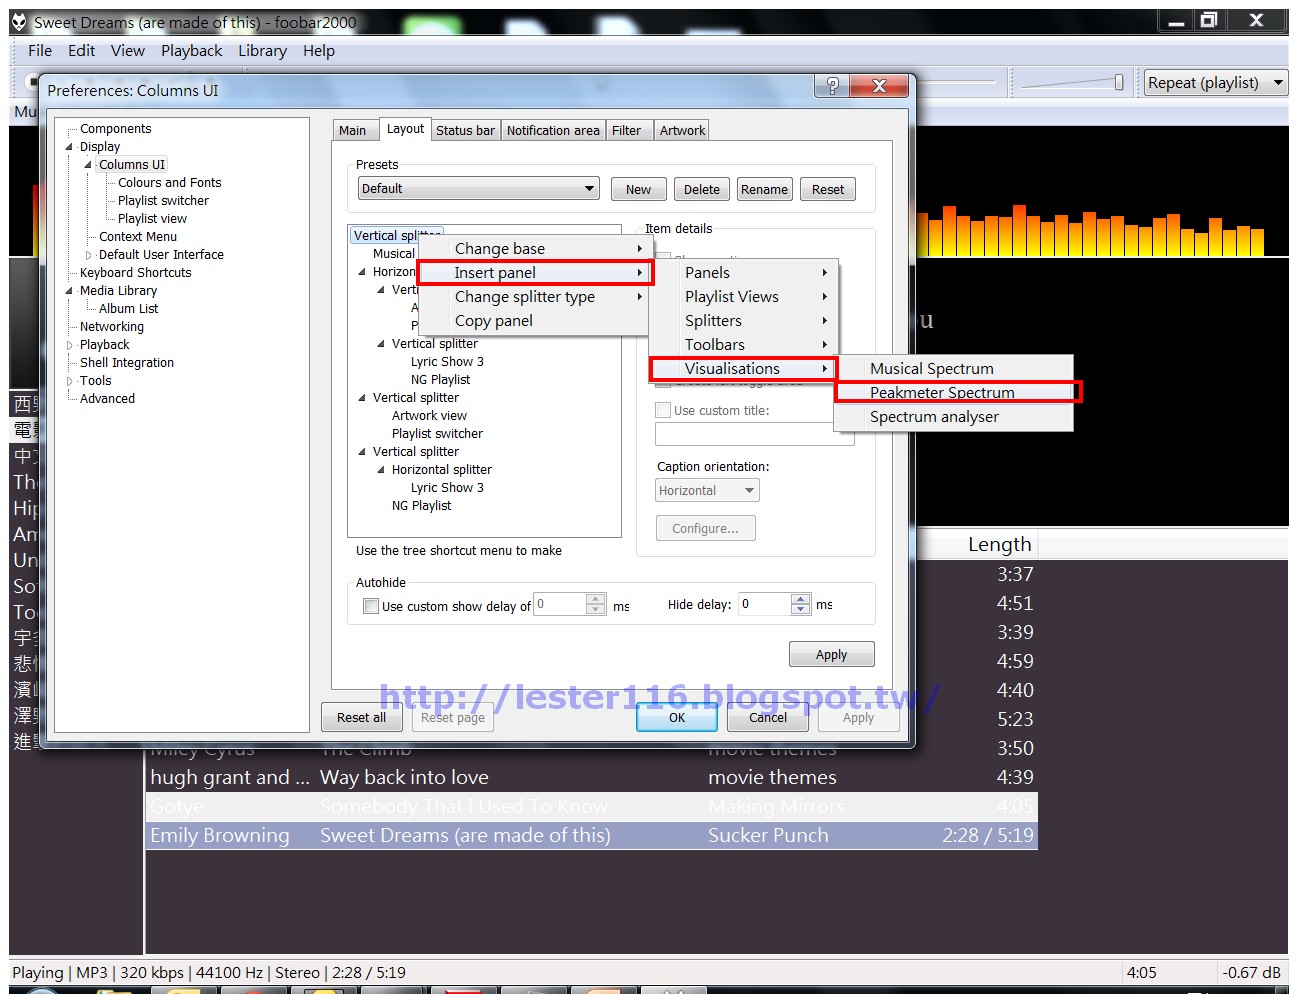This screenshot has width=1298, height=994.
Task: Click the Reset button beside Rename
Action: pos(828,190)
